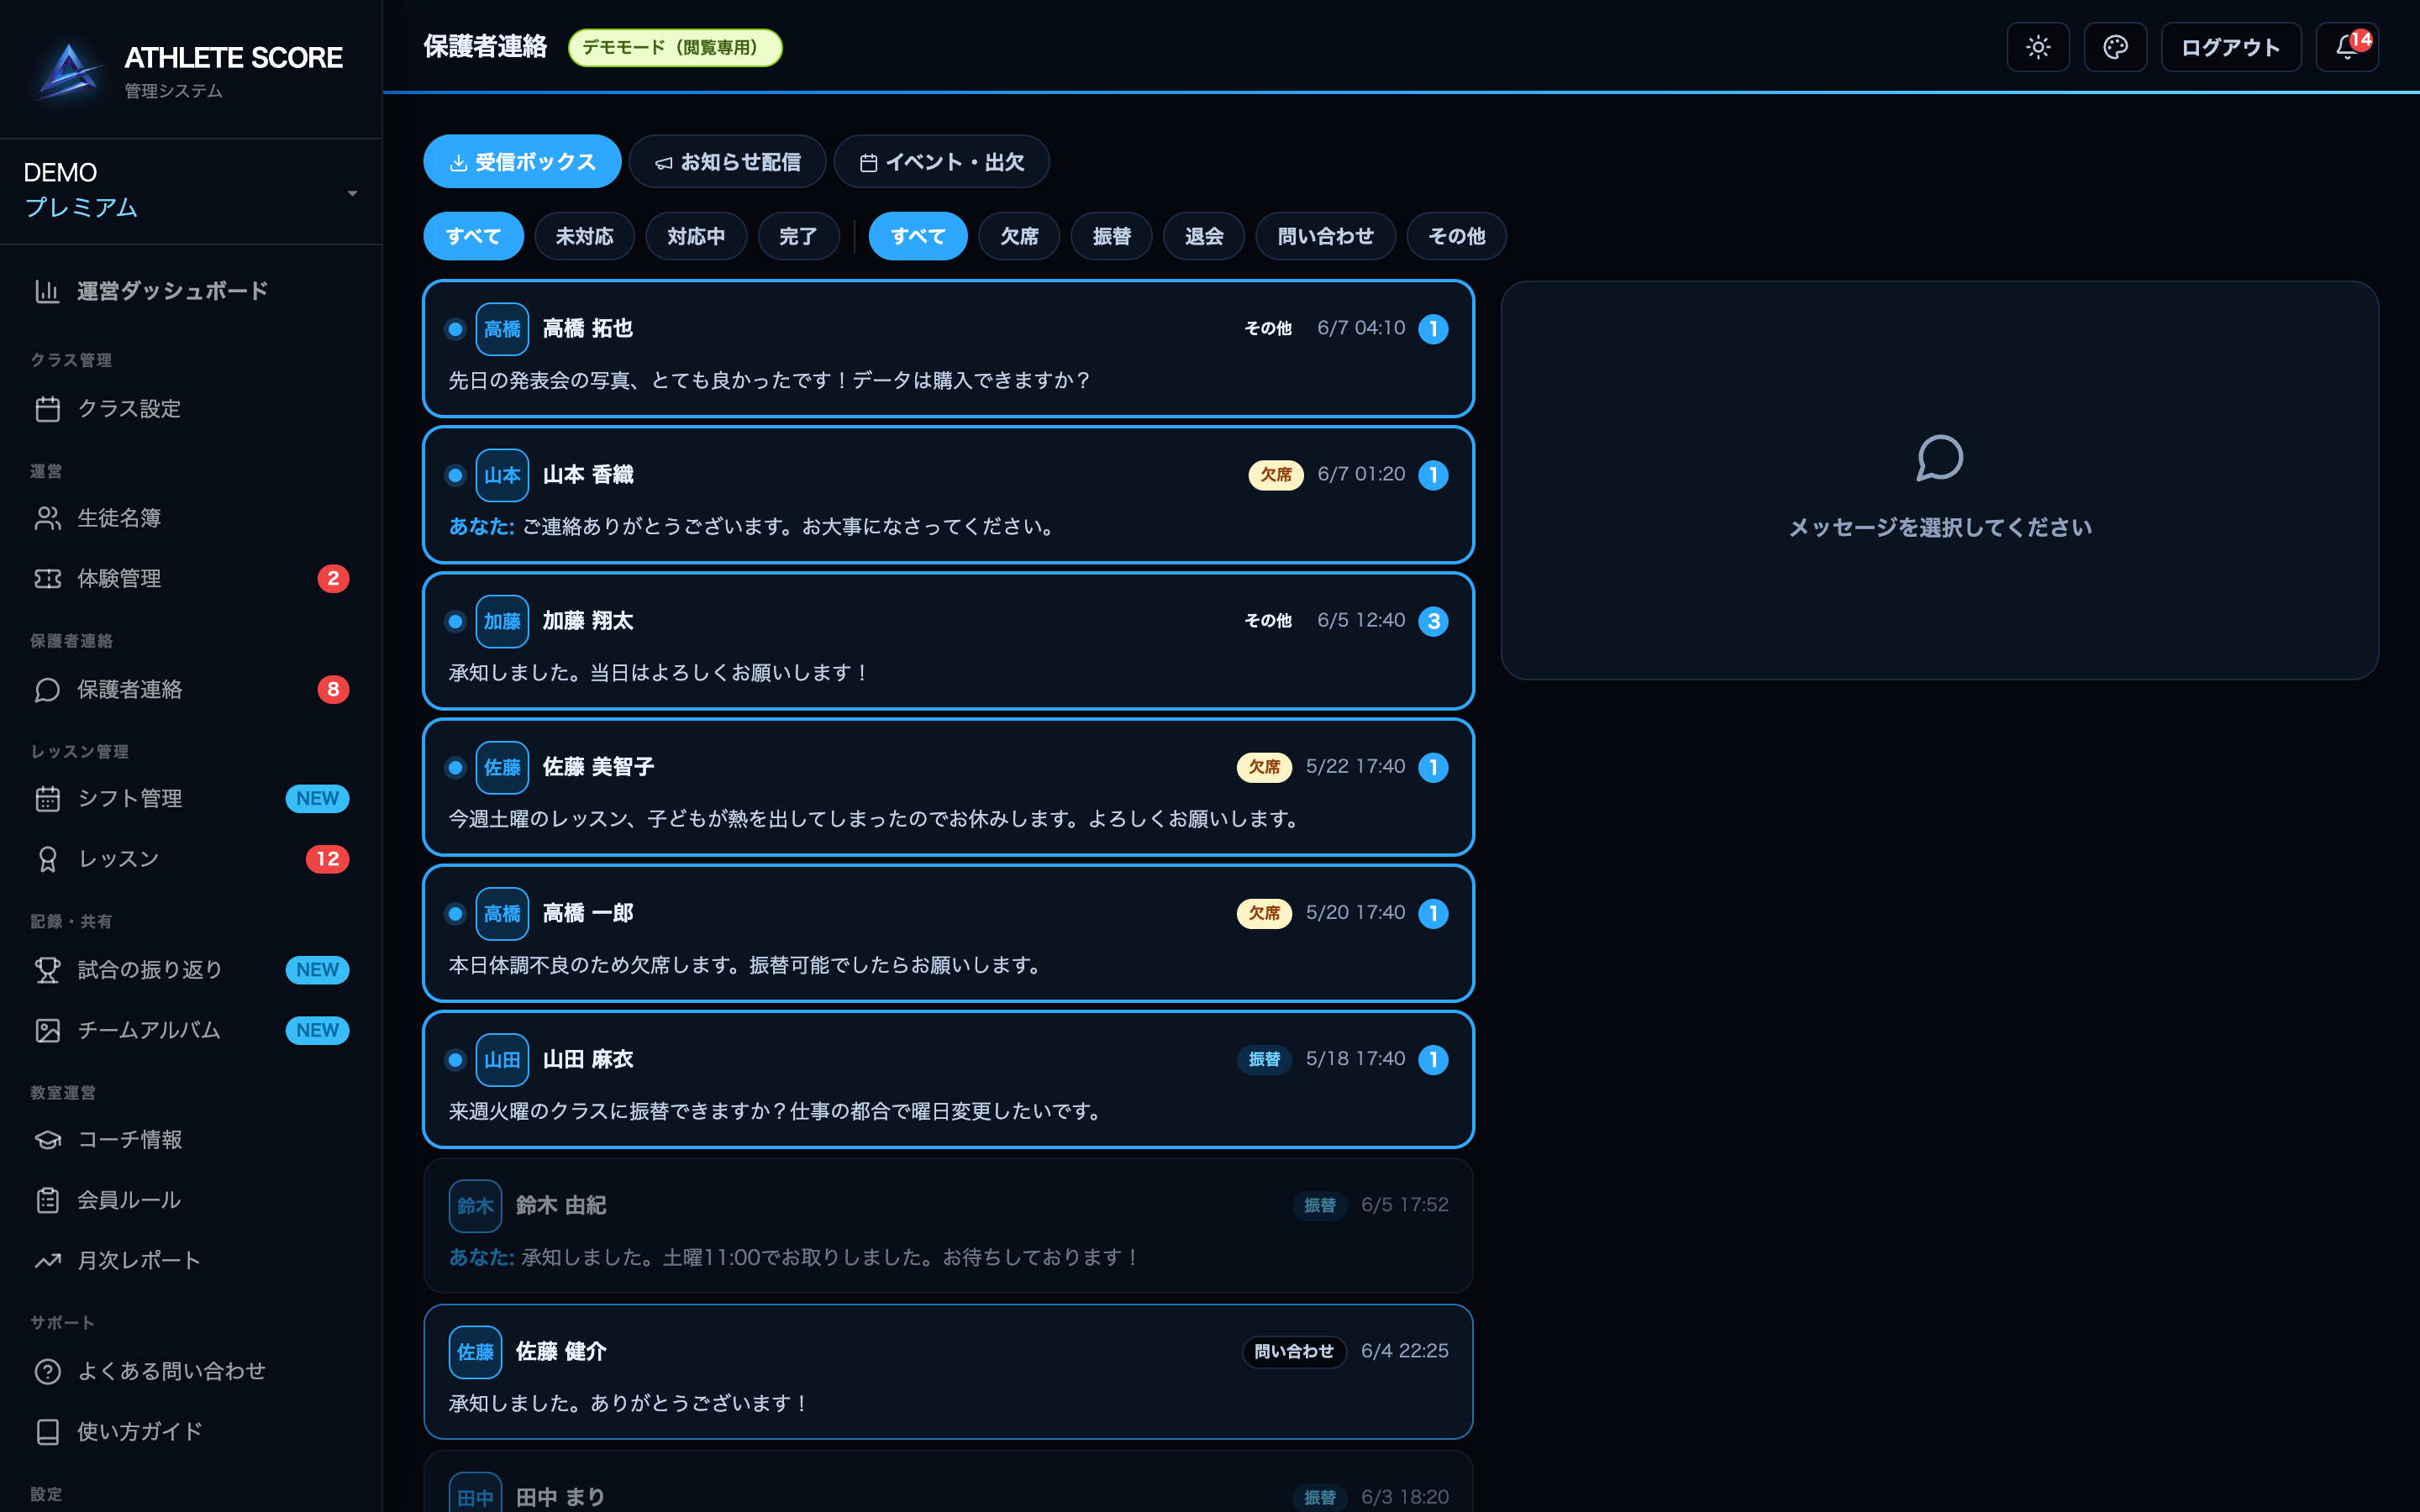Click the 月次レポート trend icon
The width and height of the screenshot is (2420, 1512).
(x=47, y=1261)
